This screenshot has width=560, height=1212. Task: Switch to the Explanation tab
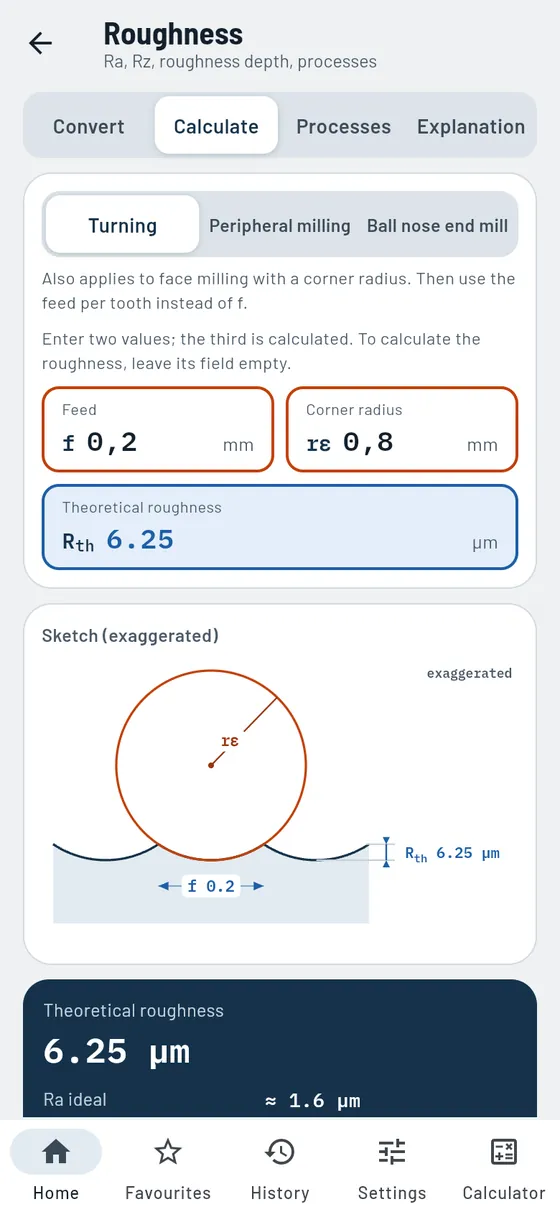click(471, 126)
